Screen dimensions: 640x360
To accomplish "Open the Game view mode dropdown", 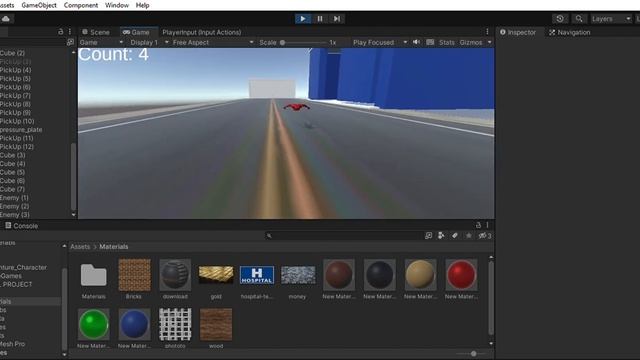I will [101, 42].
